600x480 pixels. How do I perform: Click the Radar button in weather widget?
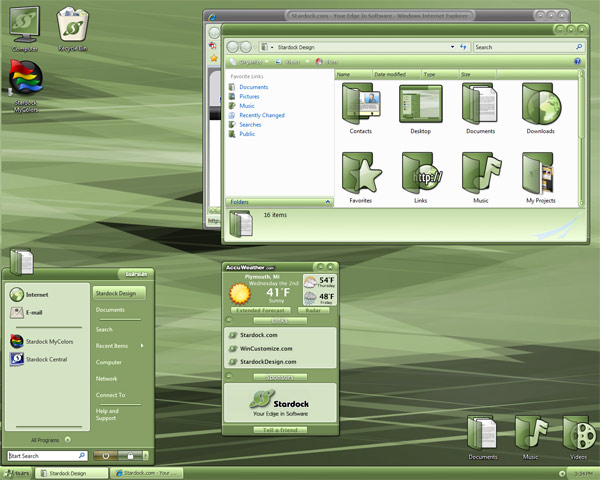[x=313, y=310]
